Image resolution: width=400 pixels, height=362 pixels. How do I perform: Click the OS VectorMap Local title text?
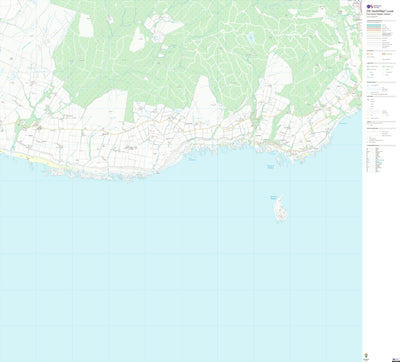(x=380, y=11)
